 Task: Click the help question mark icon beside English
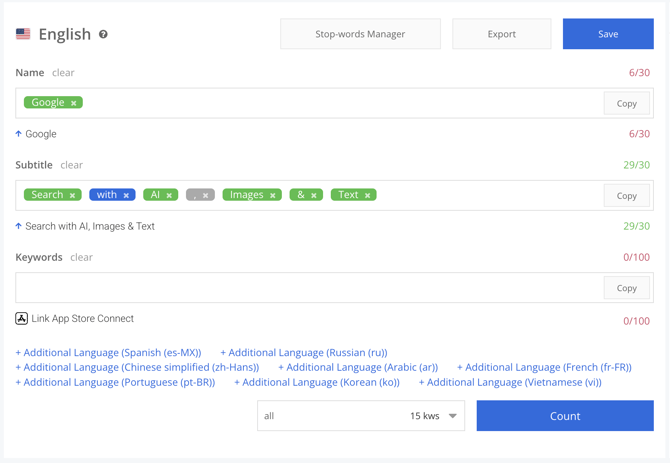click(103, 34)
